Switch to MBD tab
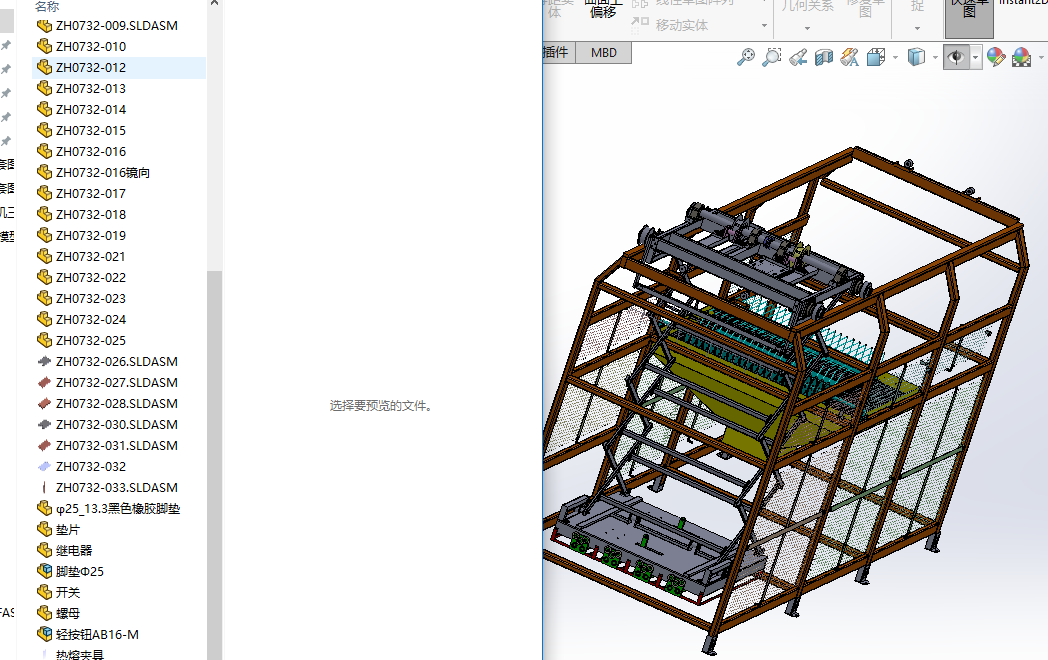The image size is (1048, 660). pyautogui.click(x=604, y=53)
